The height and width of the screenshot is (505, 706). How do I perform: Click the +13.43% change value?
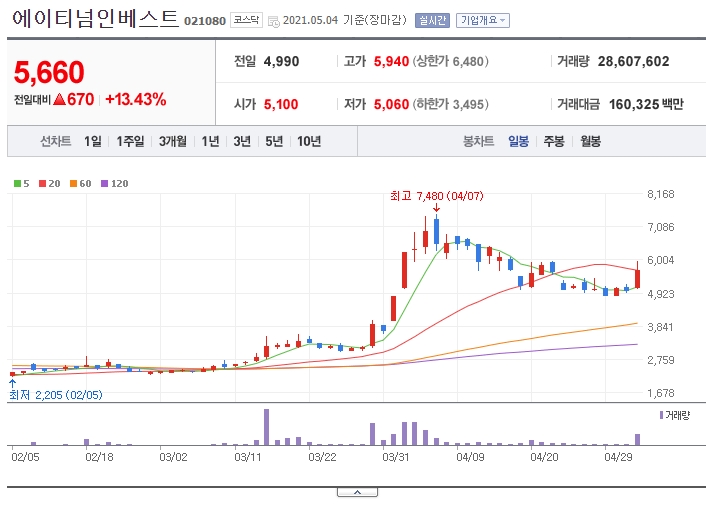click(x=136, y=99)
